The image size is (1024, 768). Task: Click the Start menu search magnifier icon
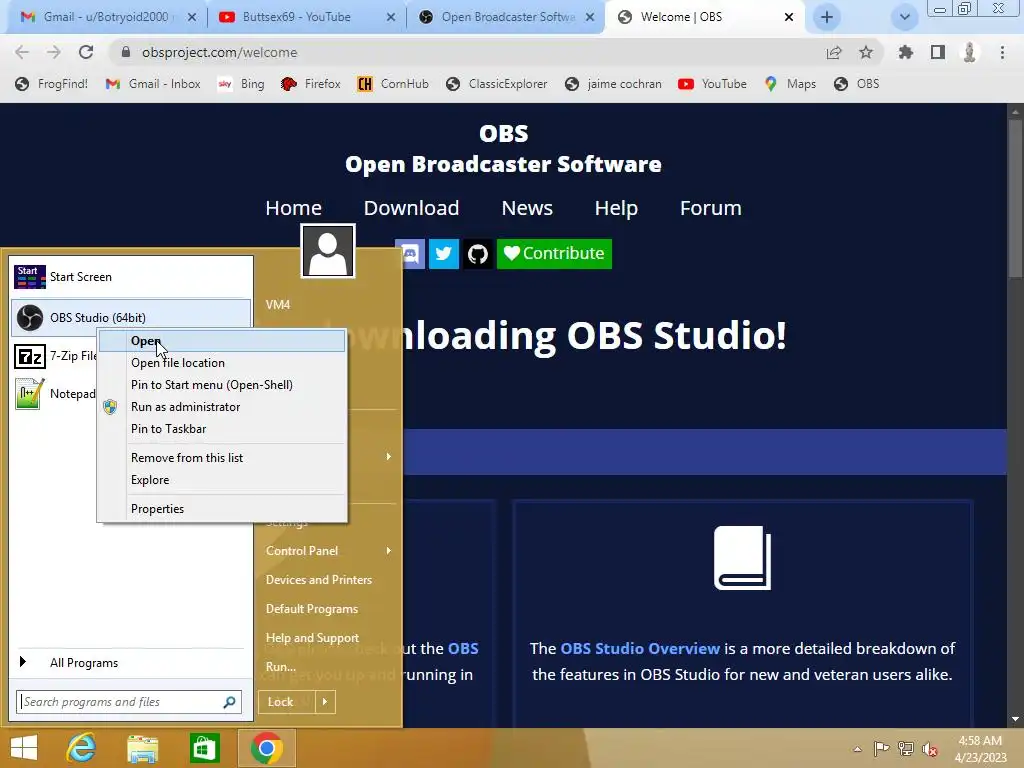coord(229,702)
